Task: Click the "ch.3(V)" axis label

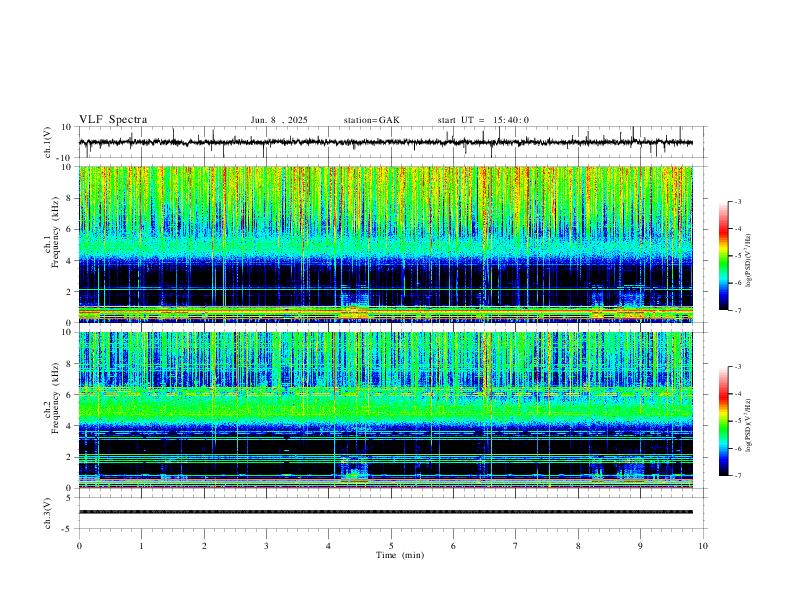Action: coord(48,513)
